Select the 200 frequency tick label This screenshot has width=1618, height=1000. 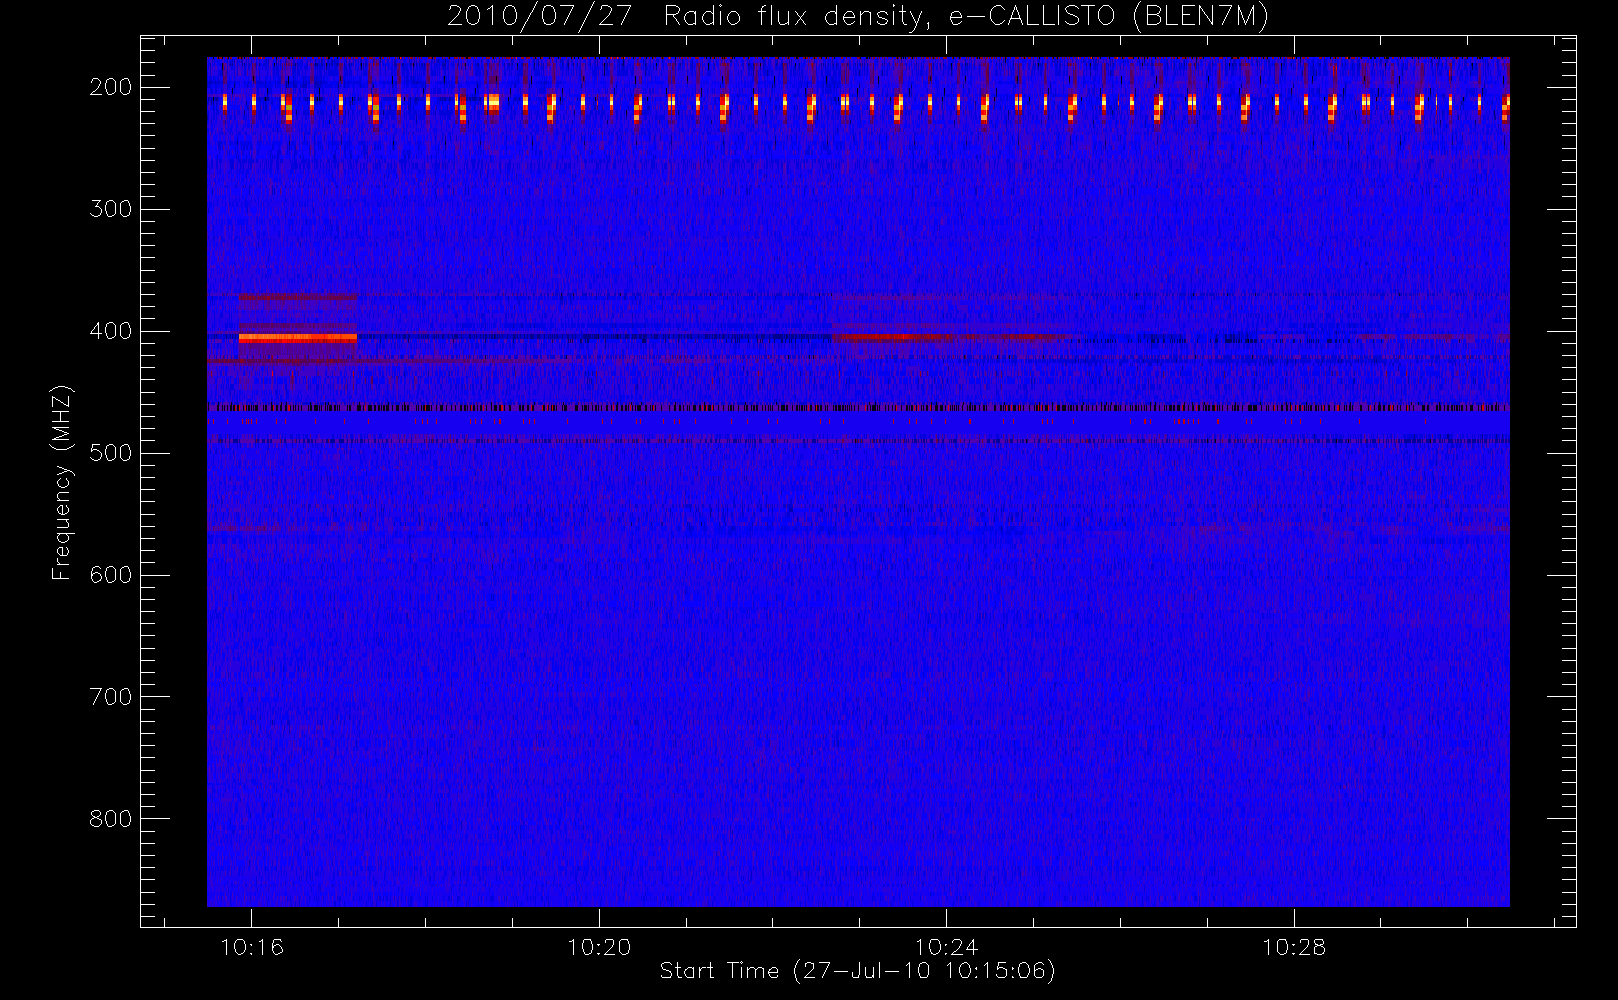pyautogui.click(x=111, y=87)
